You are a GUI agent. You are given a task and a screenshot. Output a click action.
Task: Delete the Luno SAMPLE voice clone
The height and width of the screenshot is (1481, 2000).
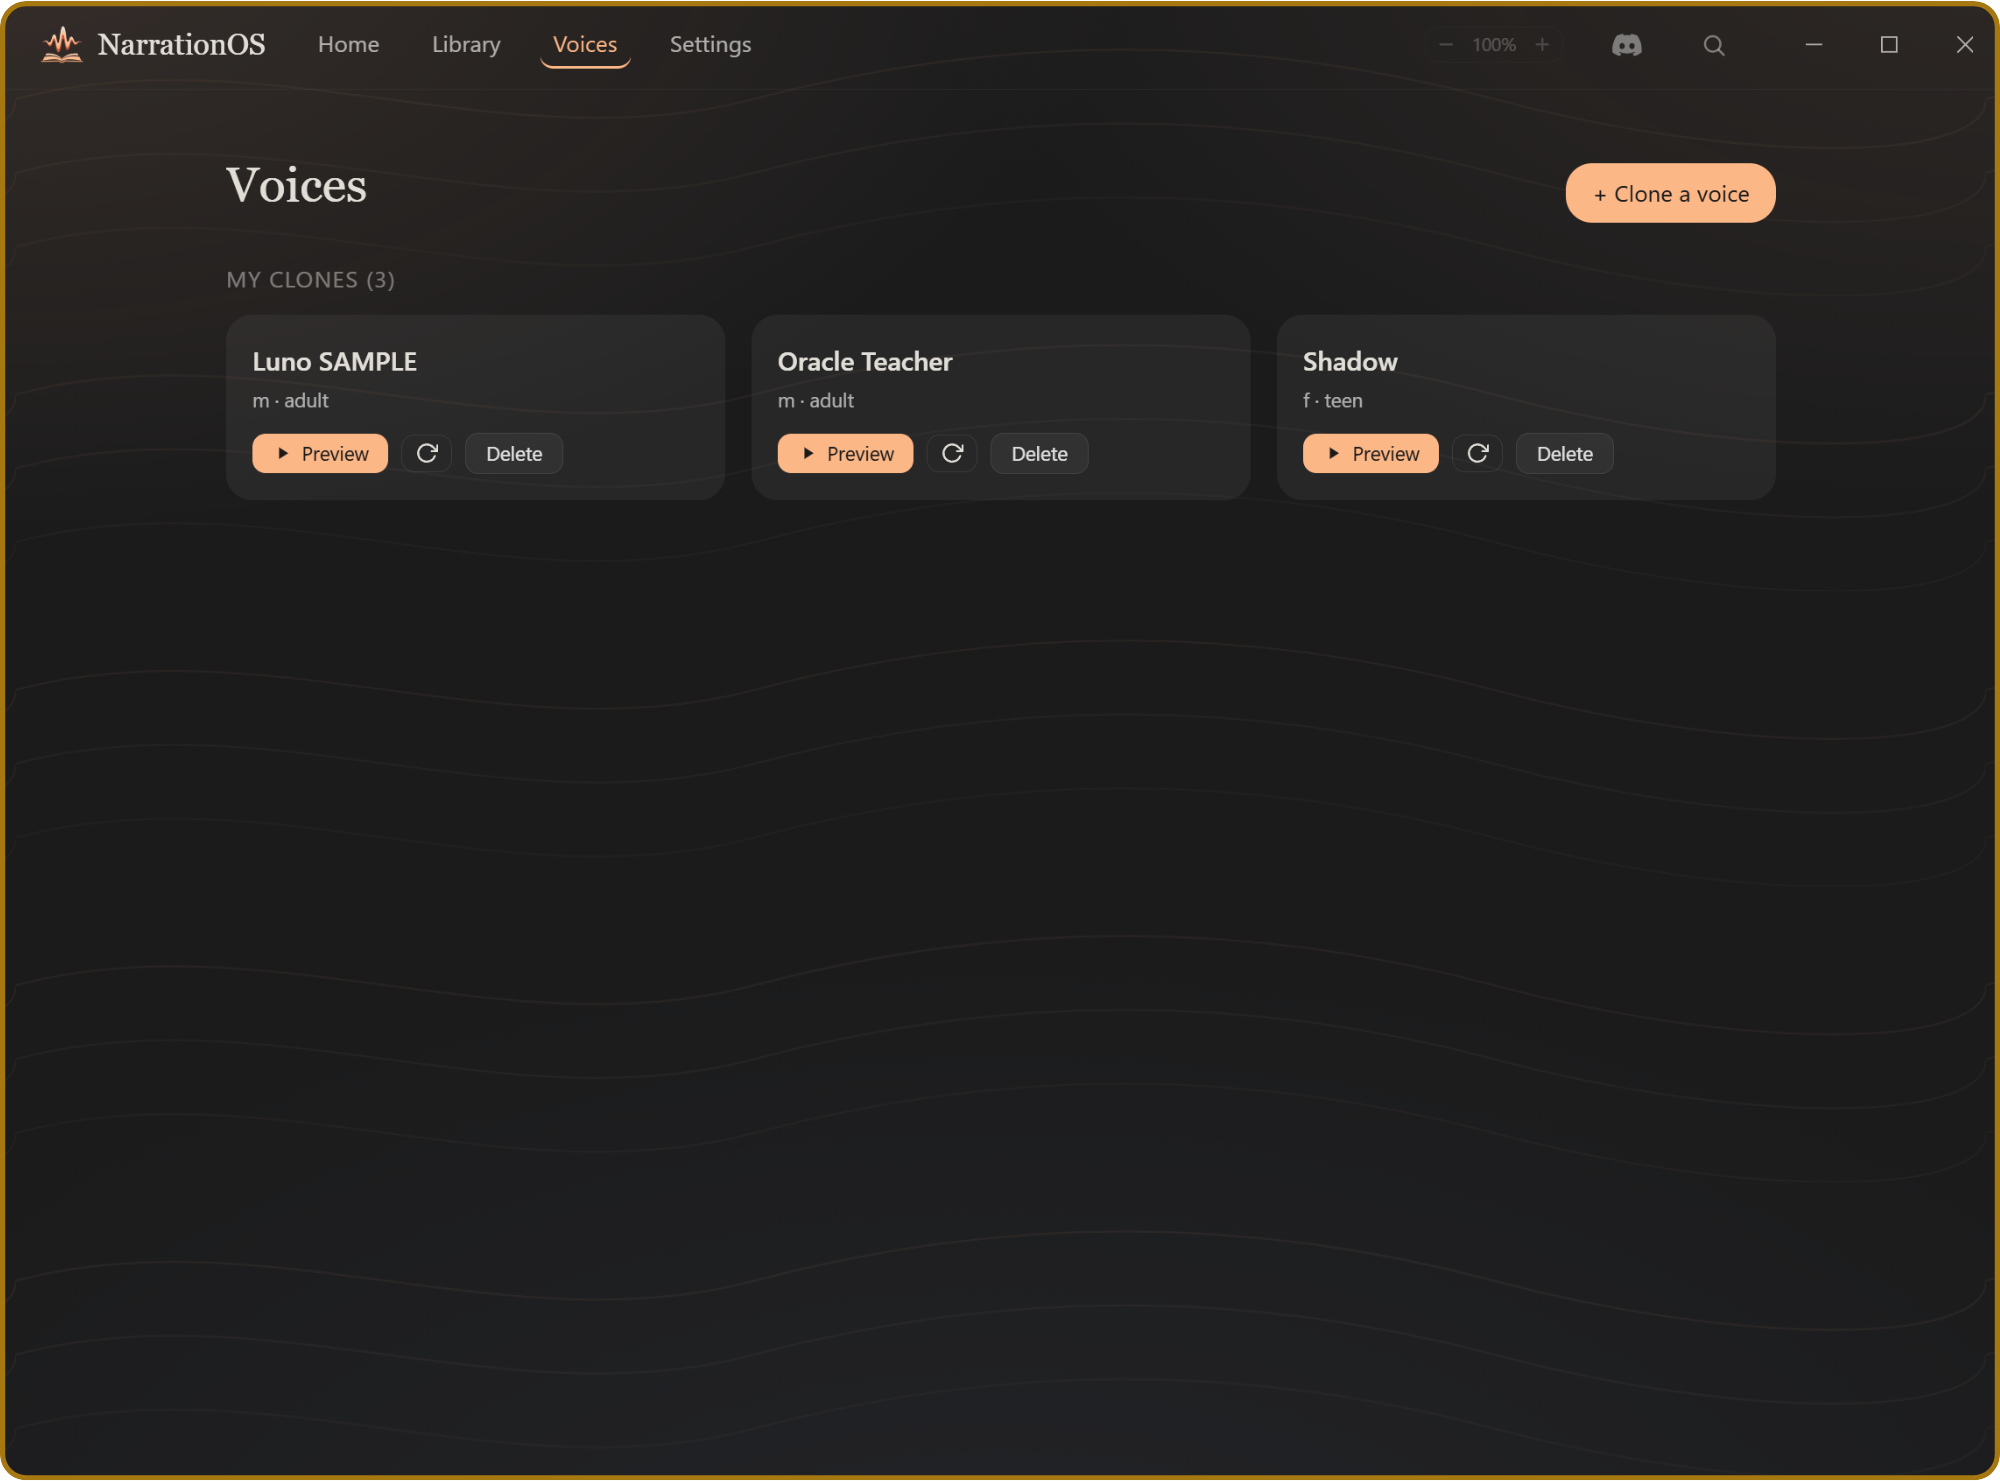click(x=514, y=454)
